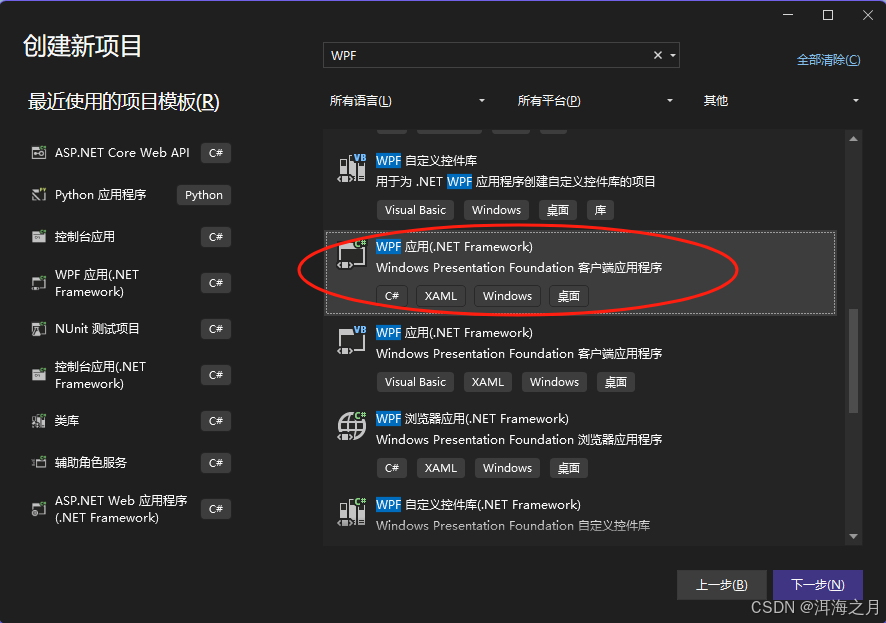Click the 下一步 button

[818, 585]
